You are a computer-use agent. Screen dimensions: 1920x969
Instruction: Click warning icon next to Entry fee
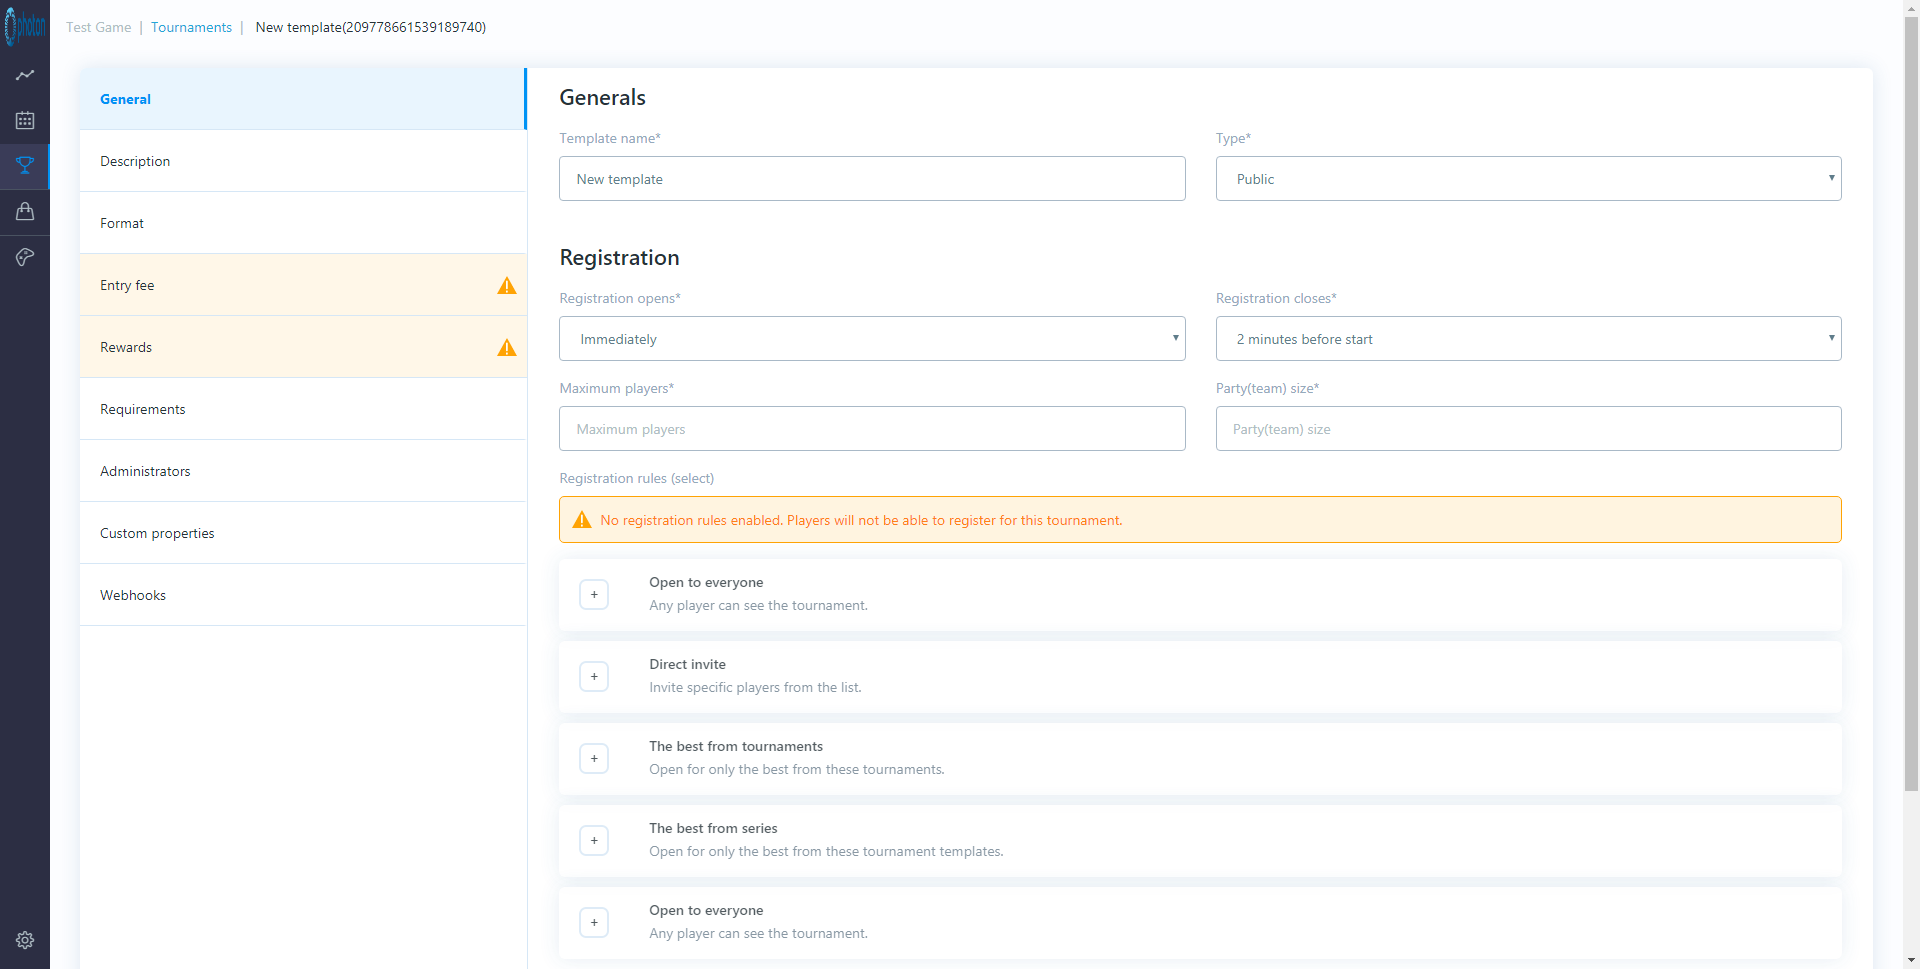(507, 286)
